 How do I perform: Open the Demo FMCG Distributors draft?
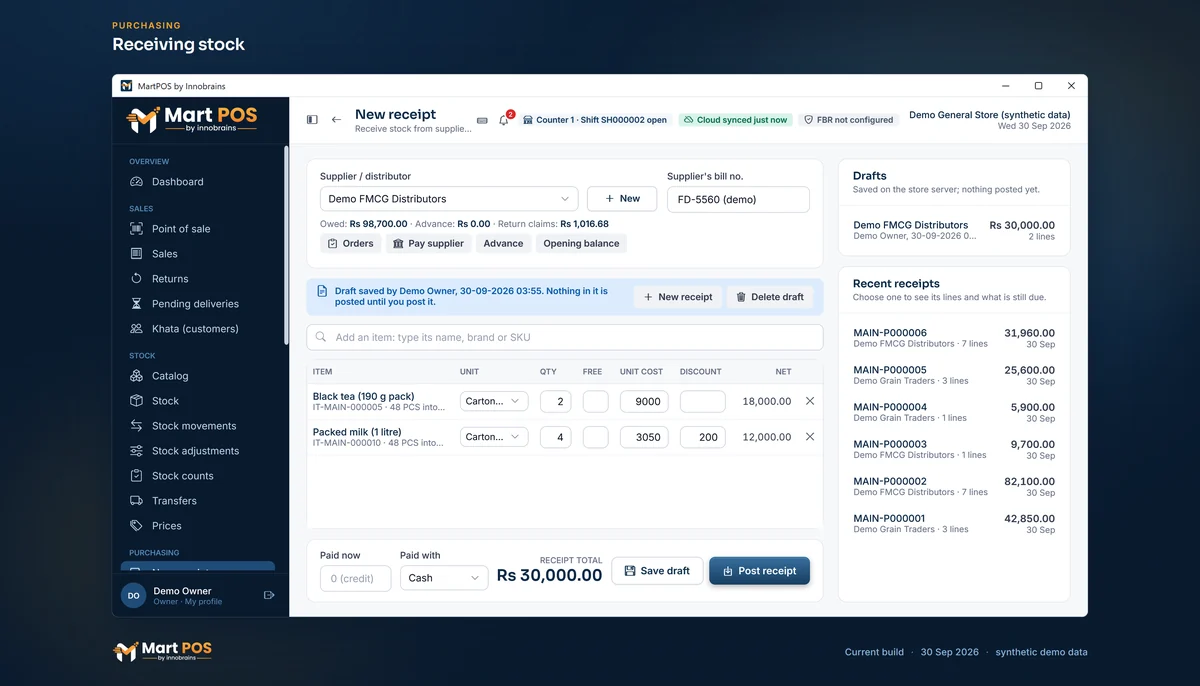pos(954,231)
